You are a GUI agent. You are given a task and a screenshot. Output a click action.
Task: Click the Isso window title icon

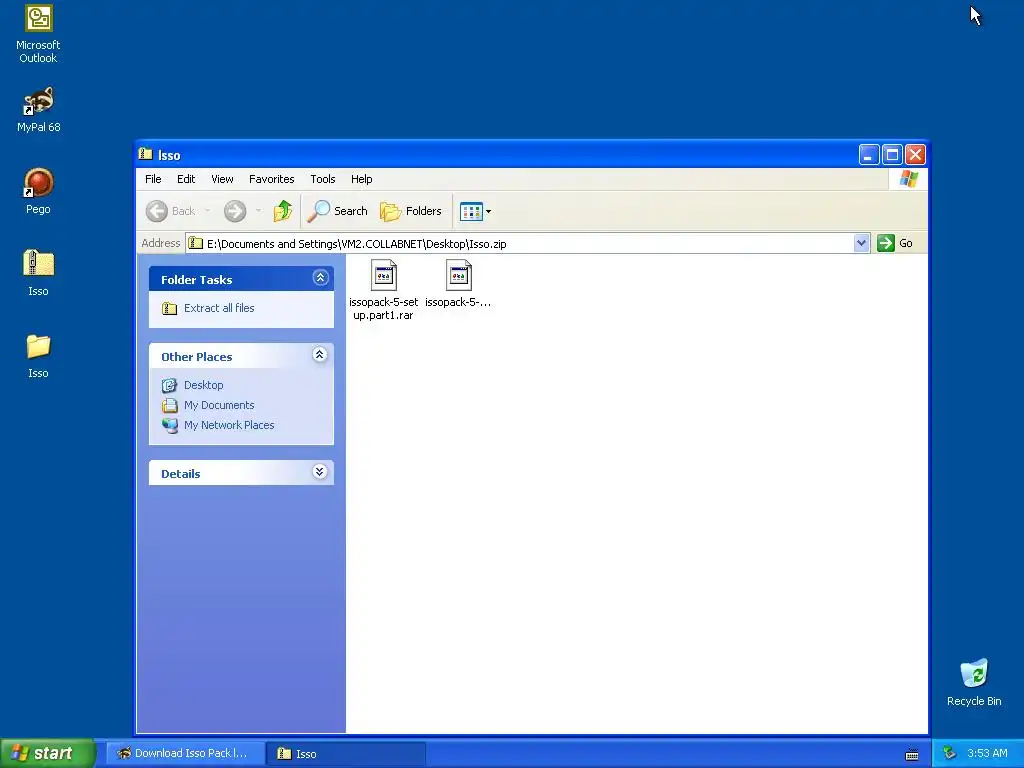[x=146, y=154]
